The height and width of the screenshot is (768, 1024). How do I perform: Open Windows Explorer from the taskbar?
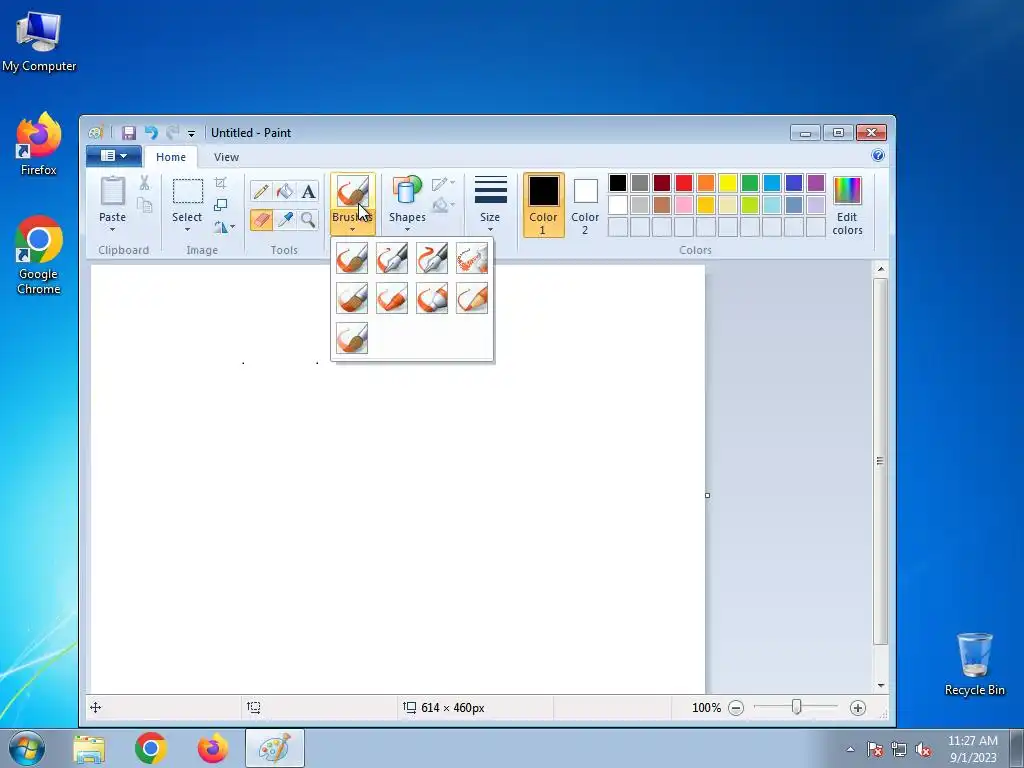click(x=89, y=748)
